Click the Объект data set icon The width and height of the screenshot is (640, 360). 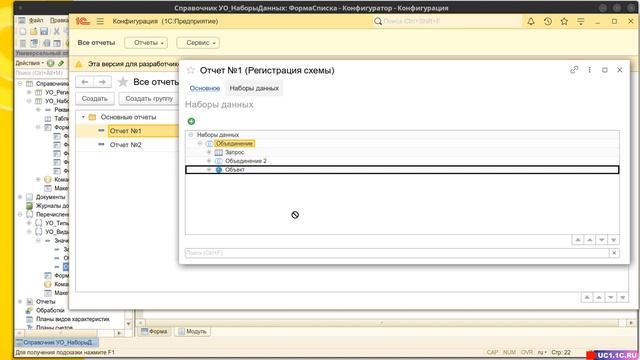click(219, 169)
